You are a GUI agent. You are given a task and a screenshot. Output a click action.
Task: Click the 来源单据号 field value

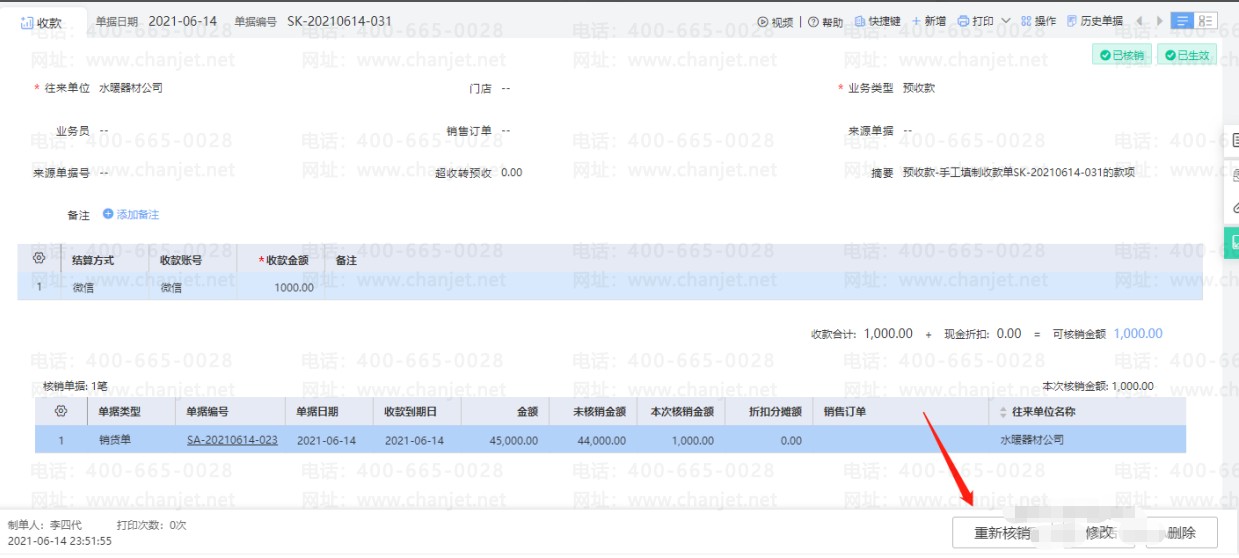click(104, 172)
